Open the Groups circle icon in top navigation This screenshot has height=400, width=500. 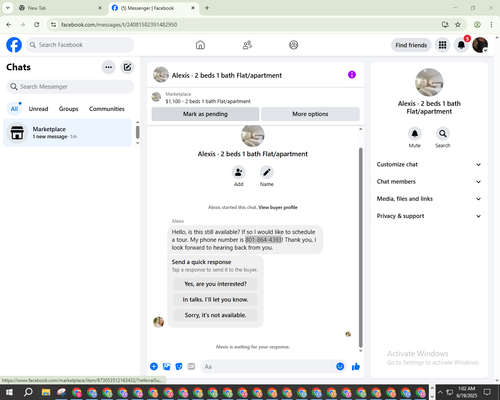pos(294,45)
